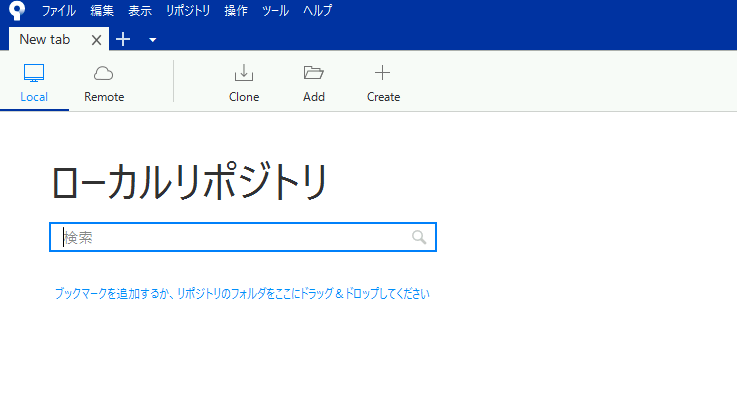
Task: Expand the tab list dropdown arrow
Action: tap(152, 40)
